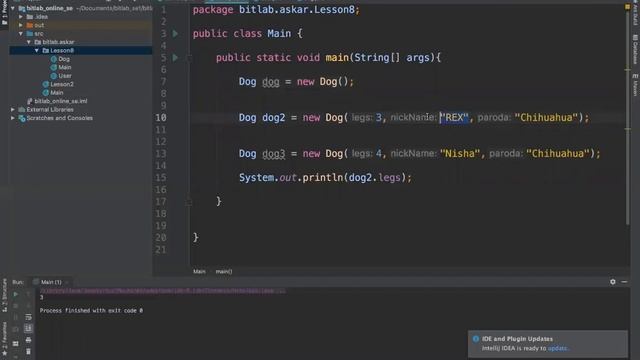Rerun Main using green play icon in Run panel
The image size is (640, 360).
click(16, 294)
